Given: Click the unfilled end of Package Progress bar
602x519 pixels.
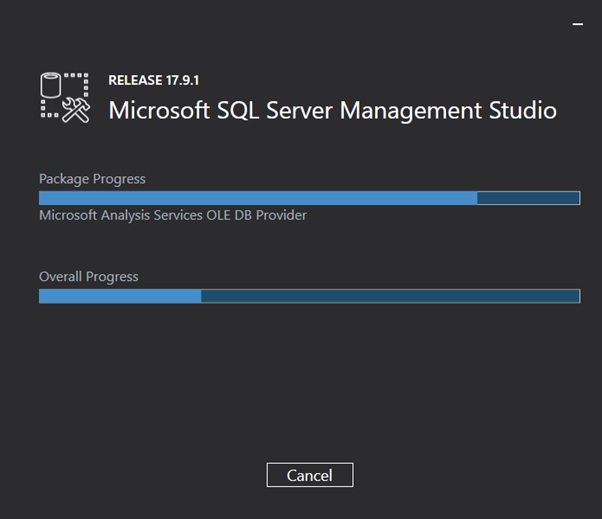Looking at the screenshot, I should (528, 198).
